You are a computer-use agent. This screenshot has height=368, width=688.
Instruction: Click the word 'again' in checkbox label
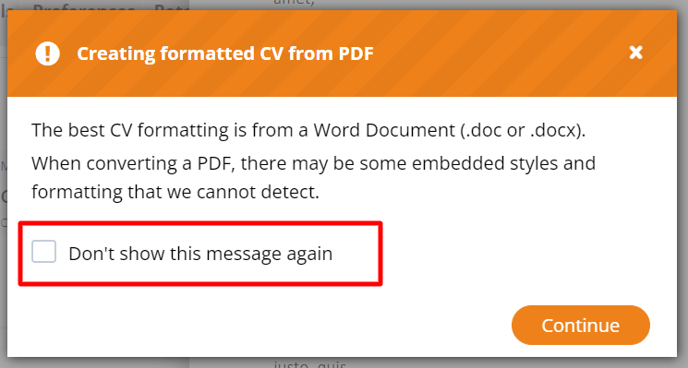coord(310,254)
